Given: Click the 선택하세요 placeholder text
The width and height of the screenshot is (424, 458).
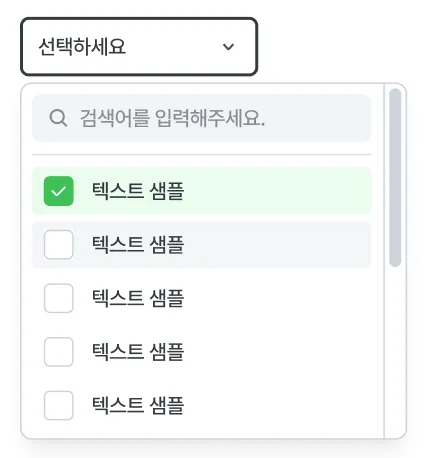Looking at the screenshot, I should [82, 46].
